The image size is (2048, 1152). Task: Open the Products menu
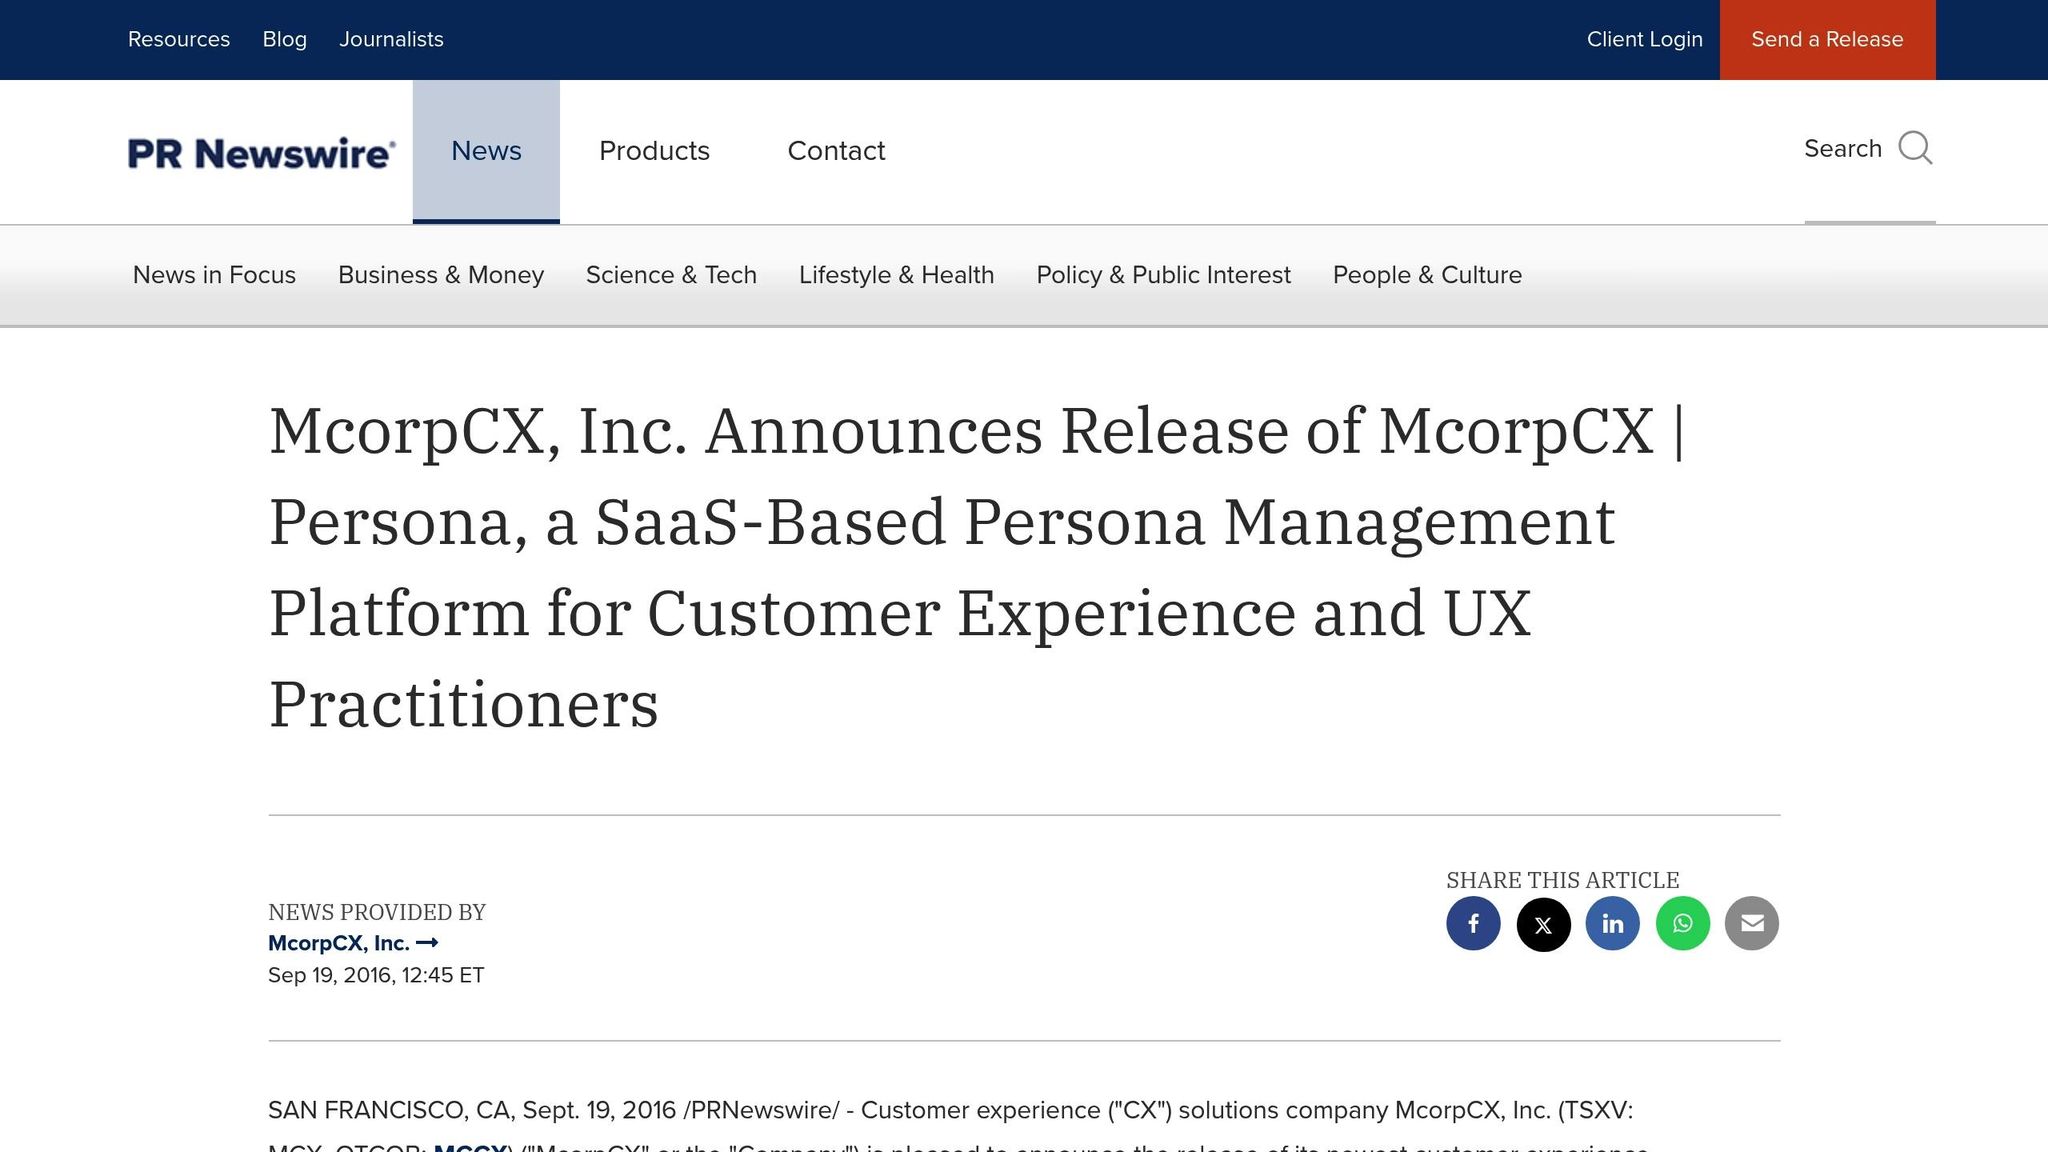pyautogui.click(x=654, y=150)
